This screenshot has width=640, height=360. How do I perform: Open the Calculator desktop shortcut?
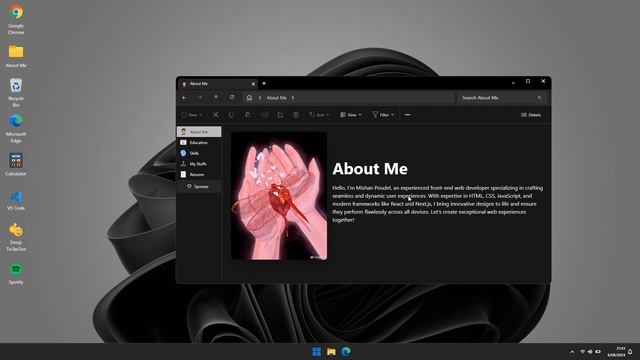tap(16, 164)
